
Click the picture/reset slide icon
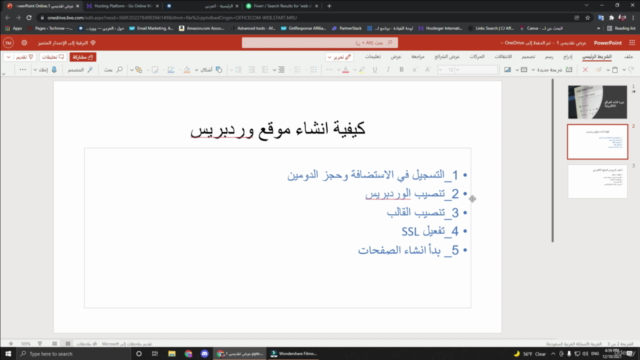tap(507, 70)
